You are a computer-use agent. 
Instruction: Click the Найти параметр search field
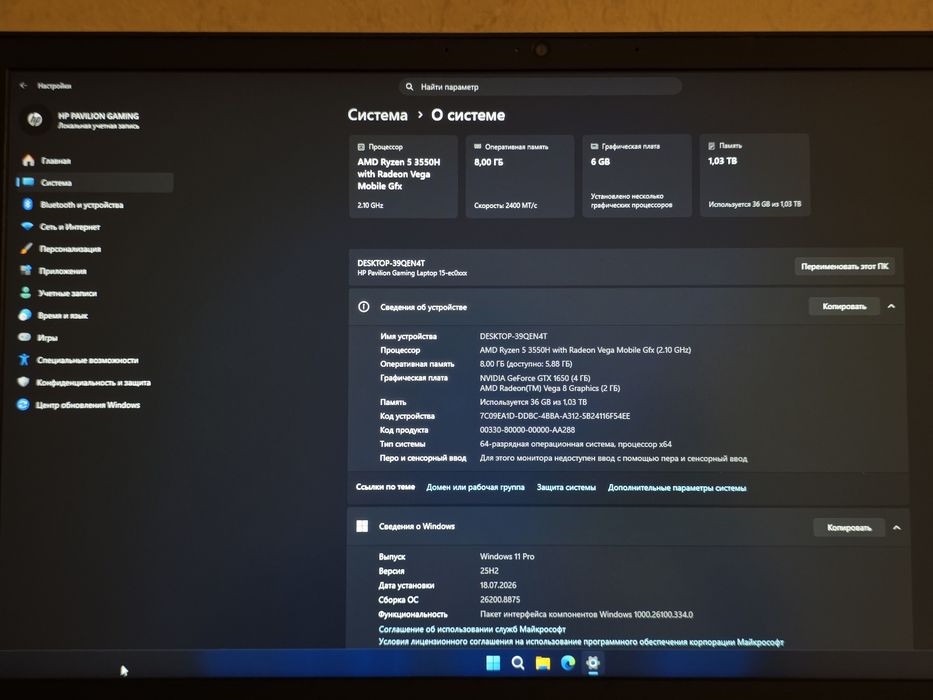540,87
